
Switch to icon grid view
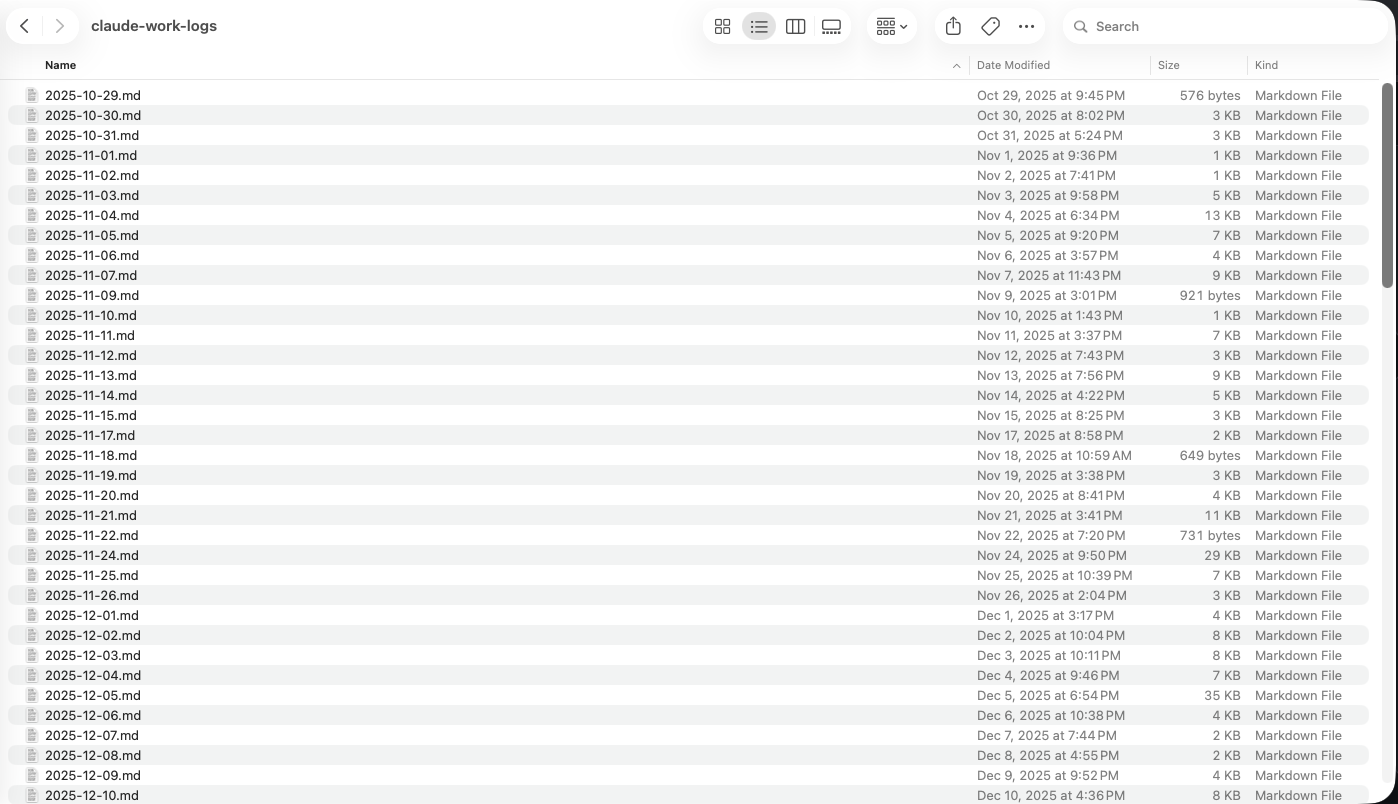[722, 27]
